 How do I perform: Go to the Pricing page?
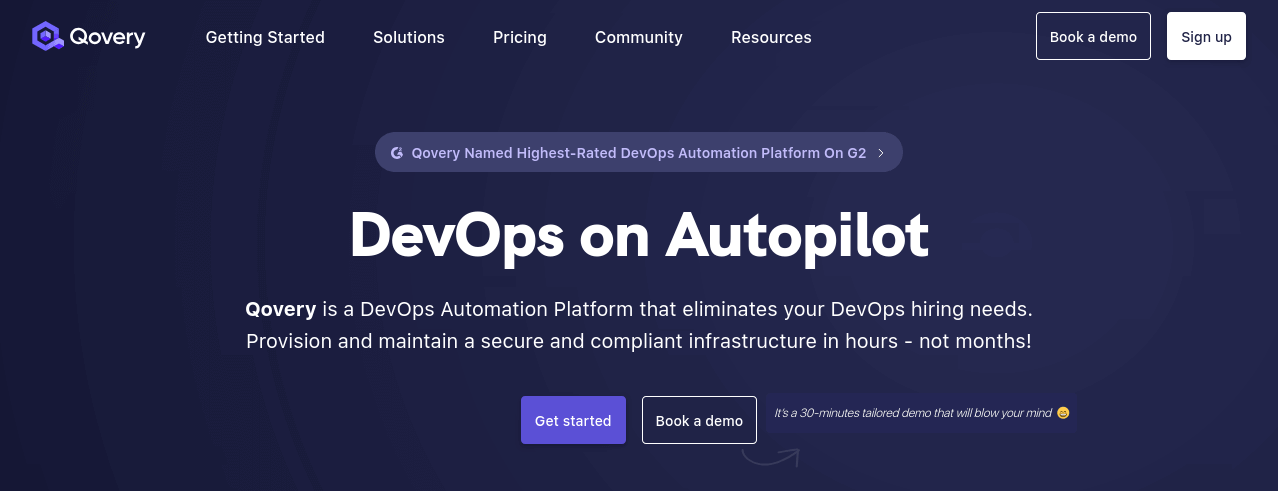tap(519, 37)
